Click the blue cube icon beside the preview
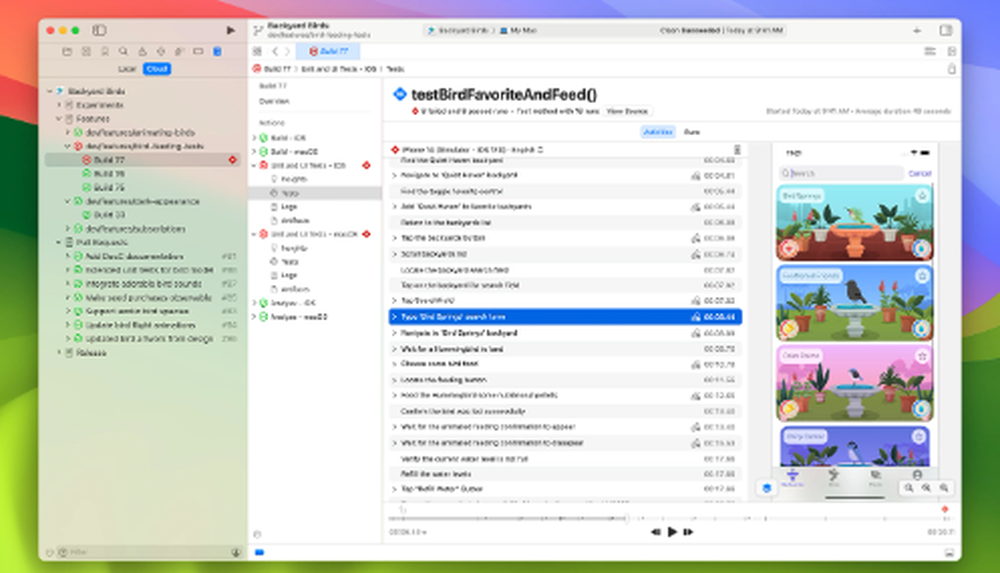 [767, 488]
